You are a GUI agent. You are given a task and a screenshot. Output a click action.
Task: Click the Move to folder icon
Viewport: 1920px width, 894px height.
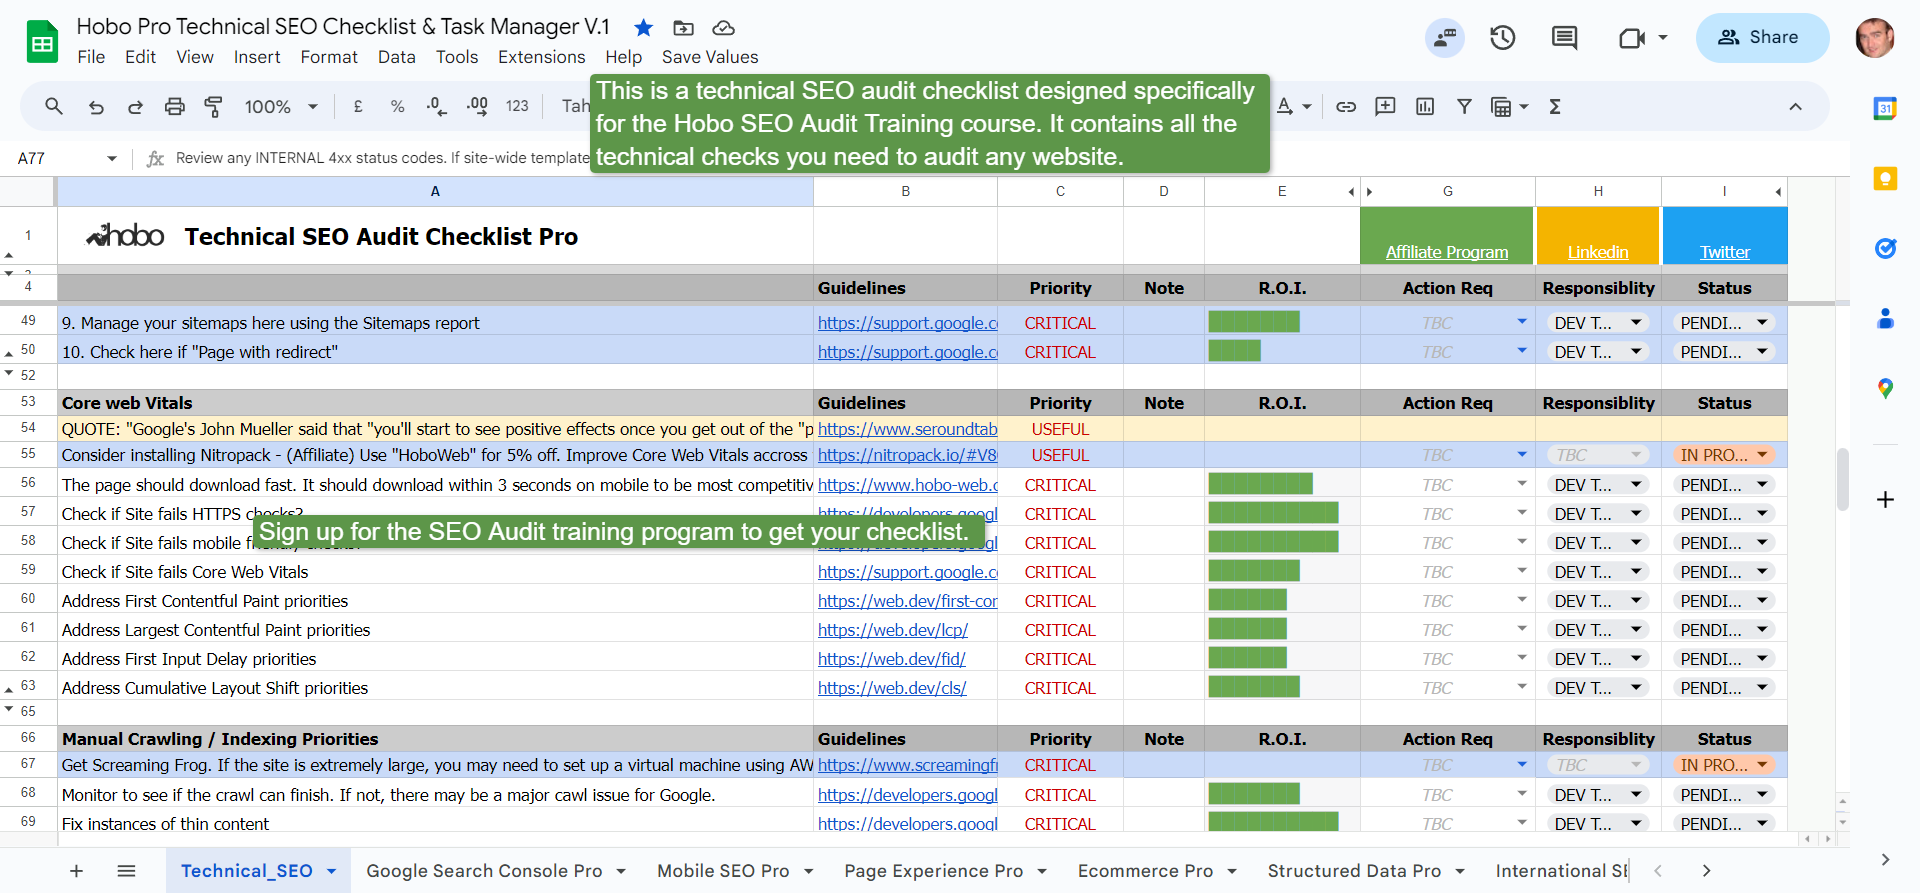coord(684,28)
